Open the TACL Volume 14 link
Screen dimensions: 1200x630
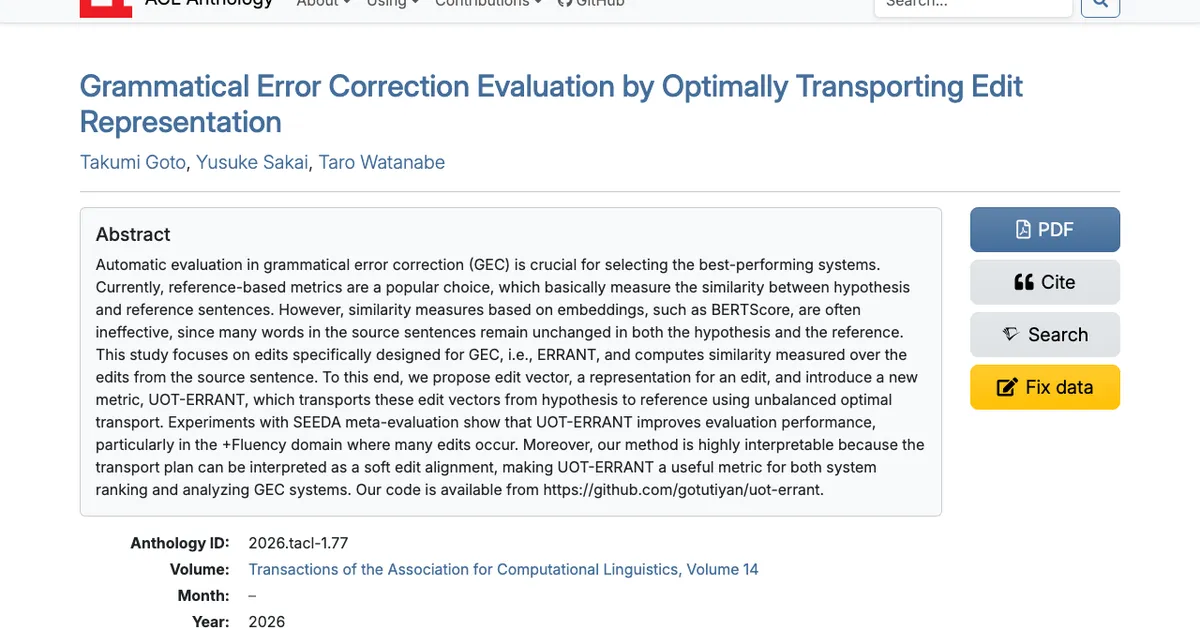coord(503,569)
